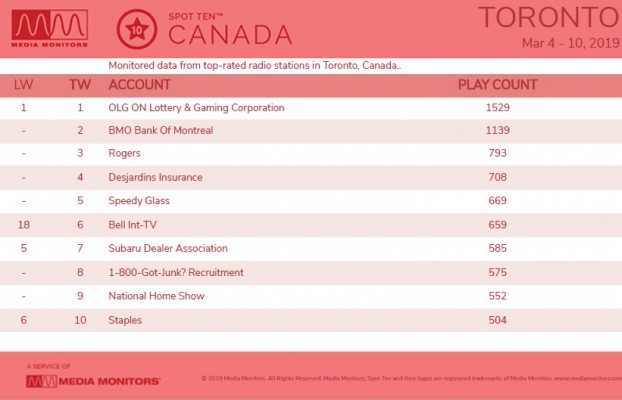Click the Media Monitors waveform logo
The height and width of the screenshot is (400, 622).
click(50, 29)
